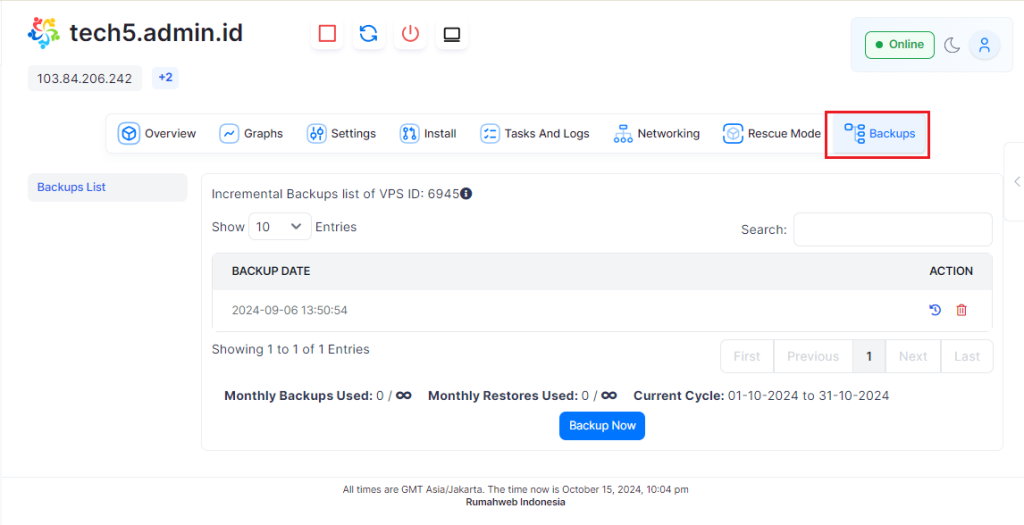
Task: Click the Showing 1 to 1 of 1 Entries text
Action: (x=291, y=349)
